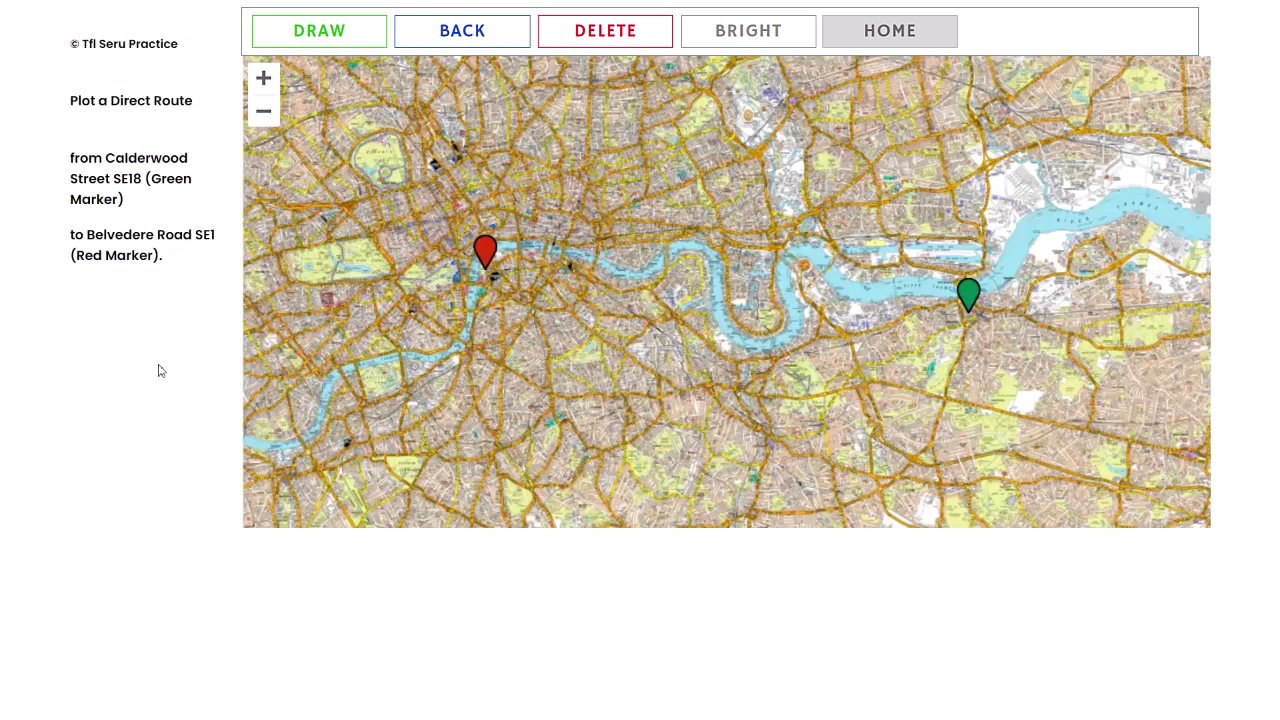Viewport: 1280px width, 720px height.
Task: Zoom out with the minus icon
Action: pos(263,111)
